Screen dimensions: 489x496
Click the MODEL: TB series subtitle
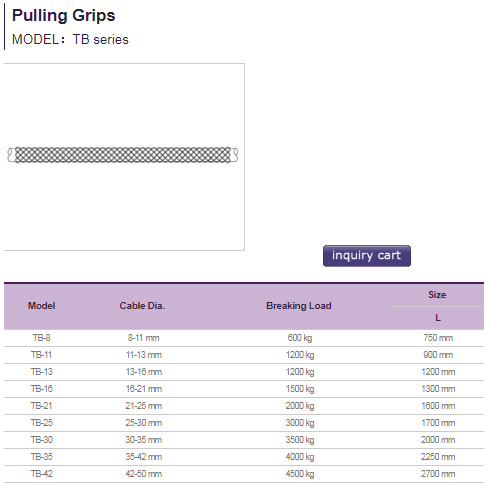coord(70,39)
